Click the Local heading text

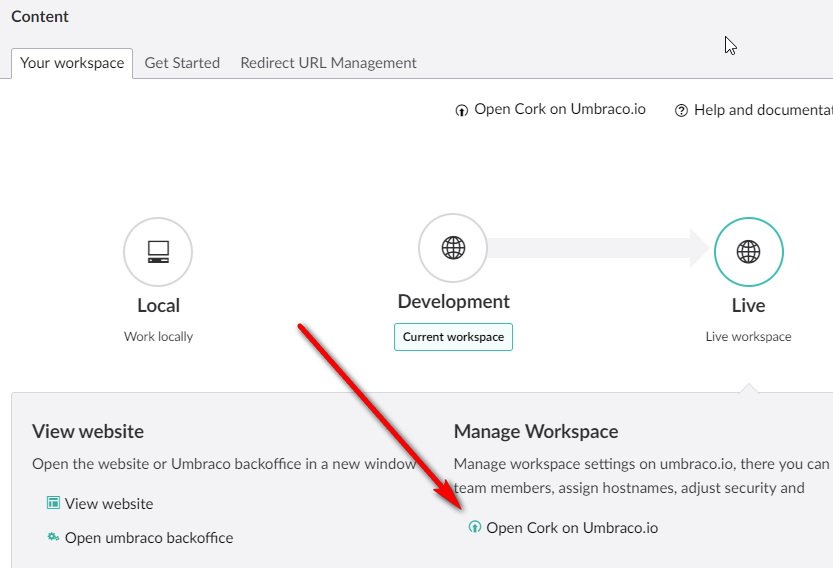pyautogui.click(x=158, y=306)
